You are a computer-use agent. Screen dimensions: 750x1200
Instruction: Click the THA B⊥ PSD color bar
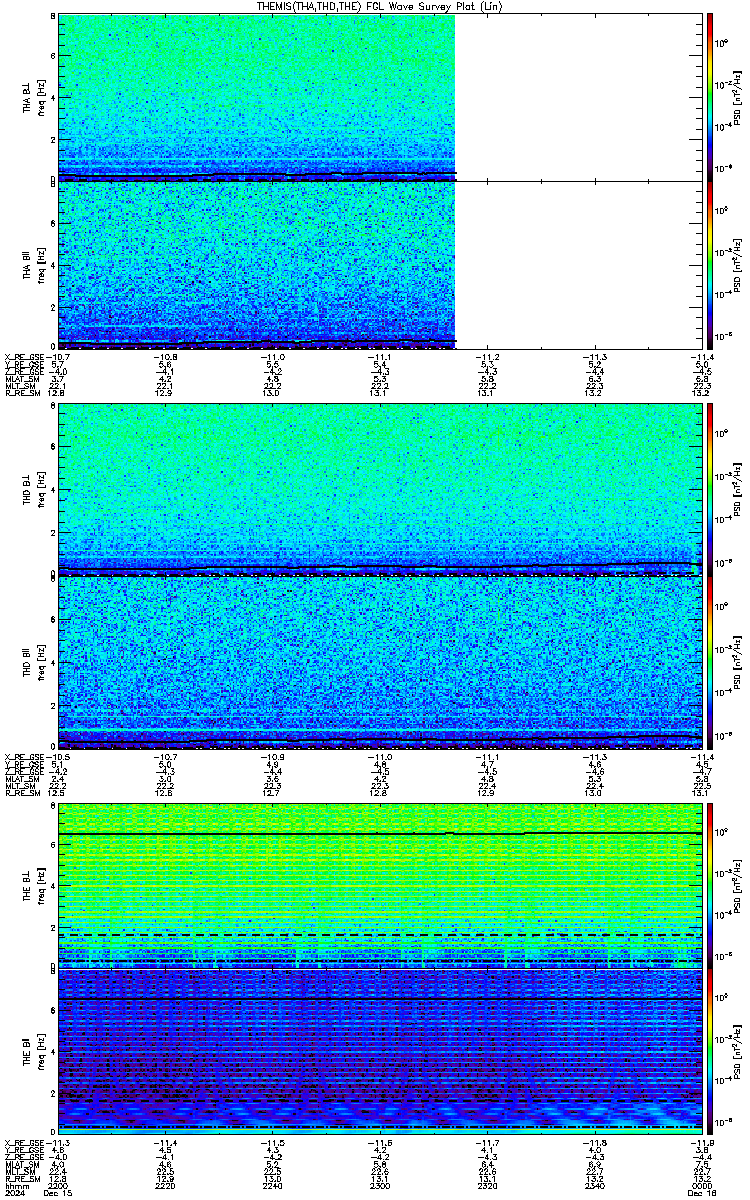point(710,97)
